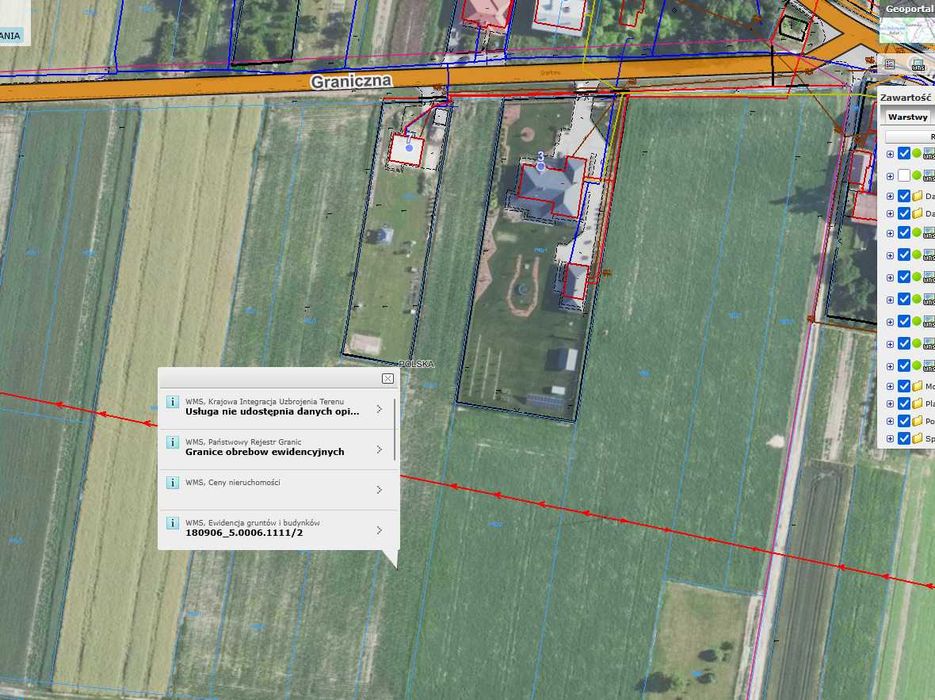The height and width of the screenshot is (700, 935).
Task: Uncheck the 'Mo' folder layer checkbox
Action: [x=903, y=386]
